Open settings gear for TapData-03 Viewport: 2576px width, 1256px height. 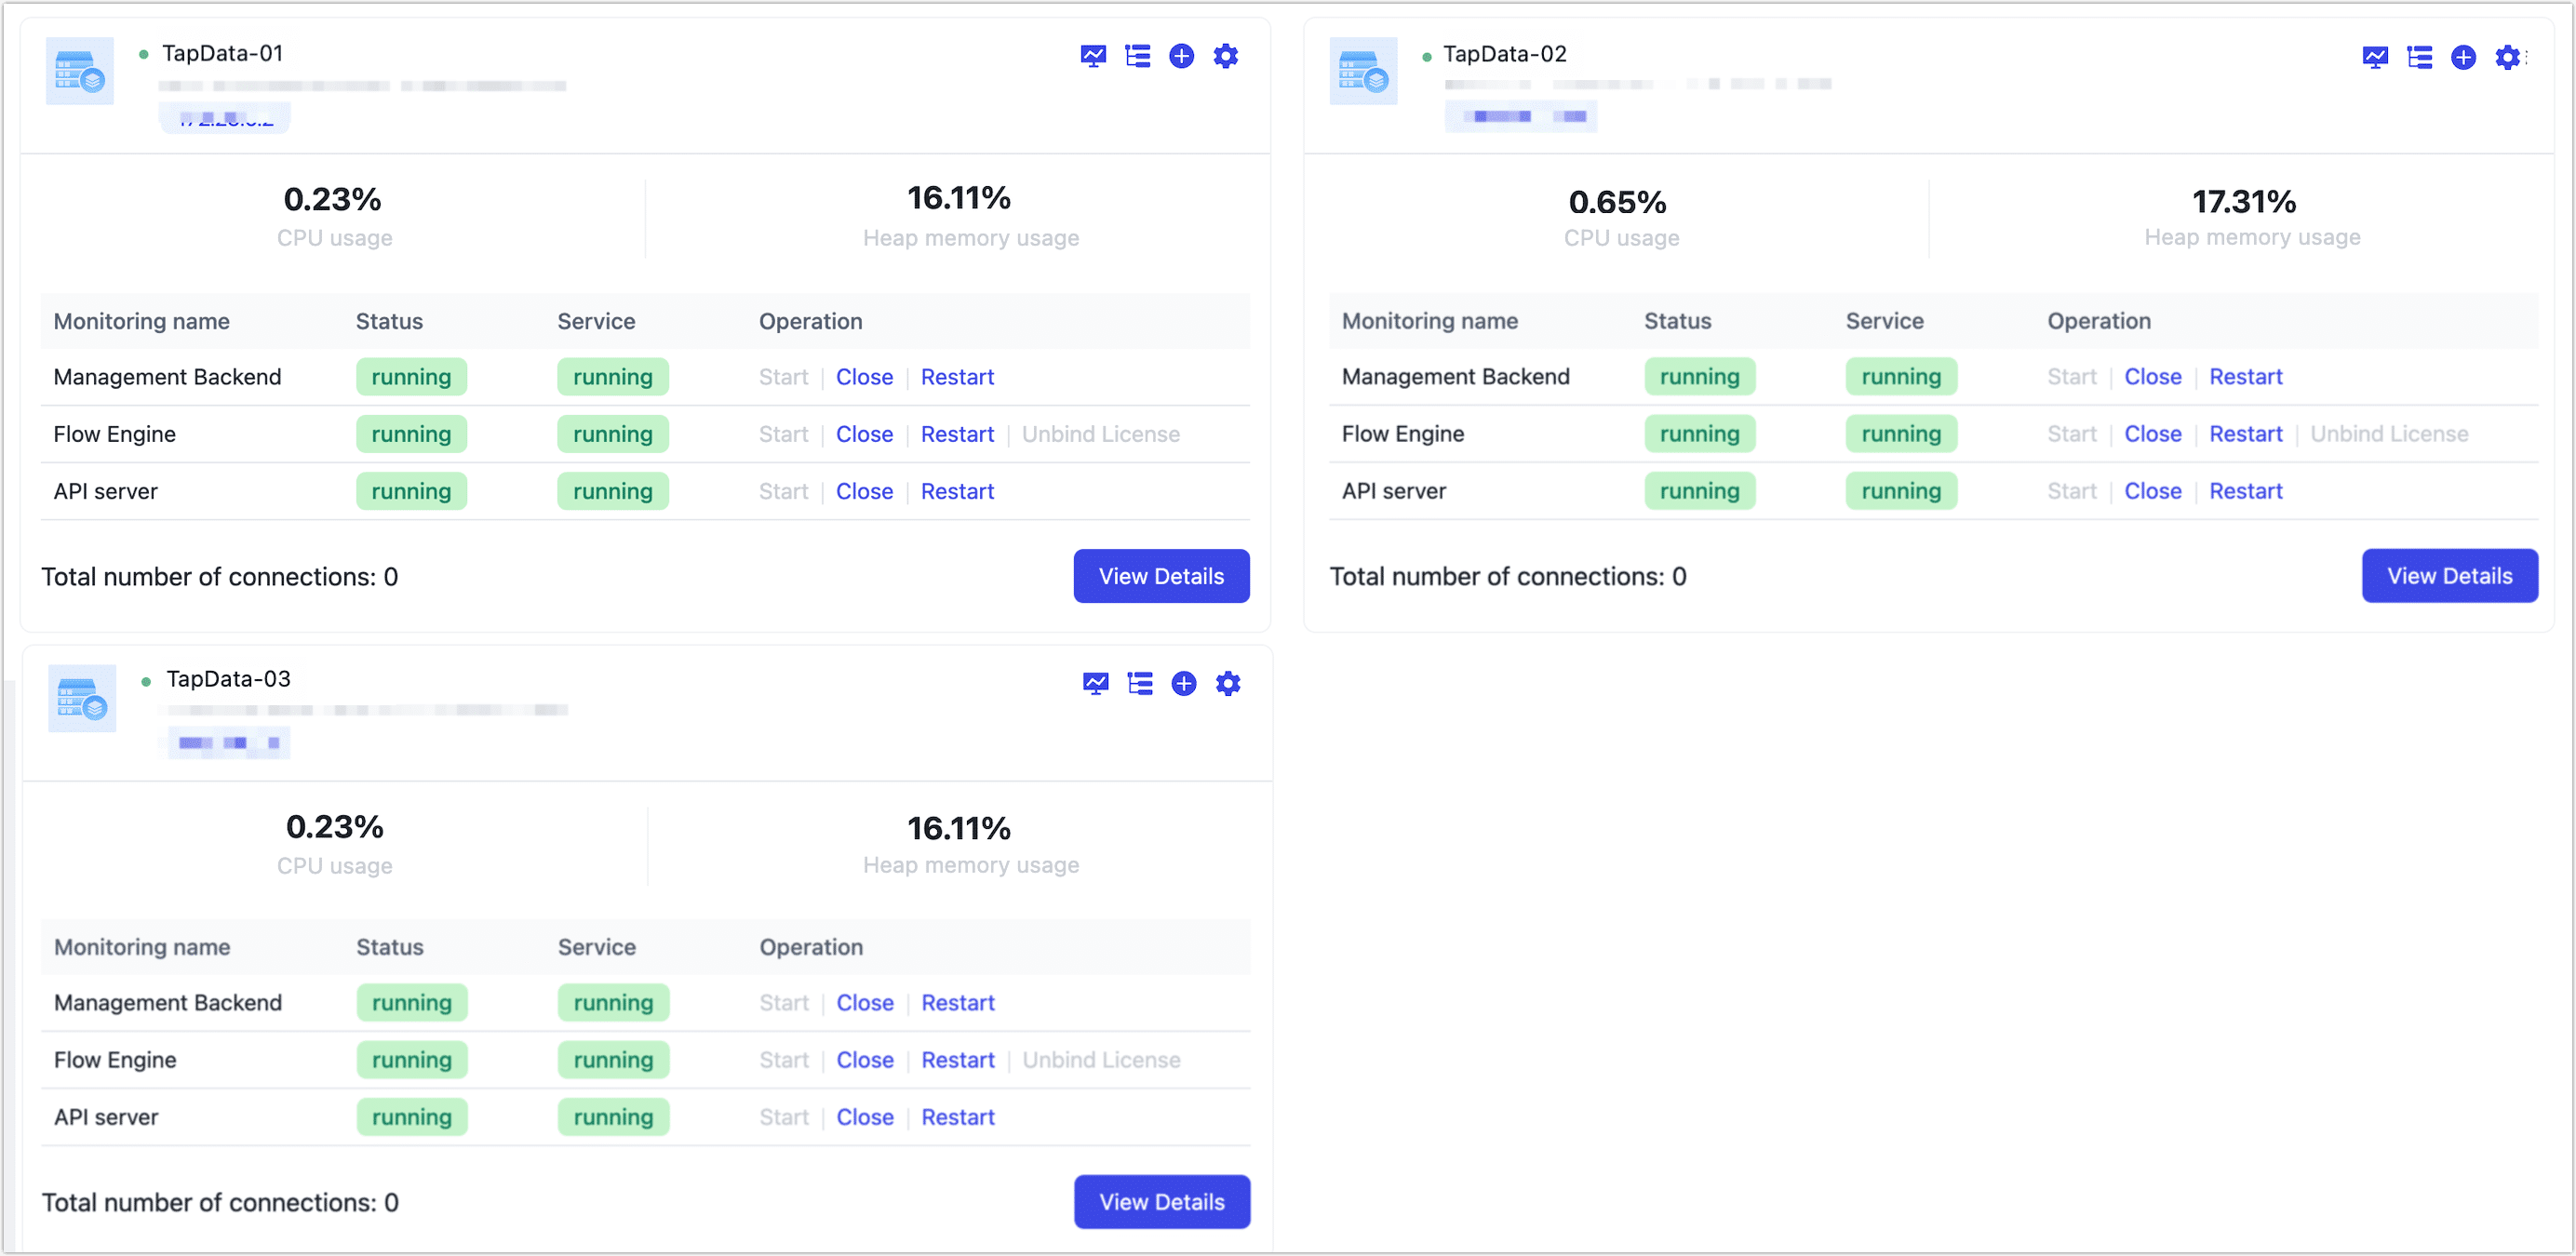pyautogui.click(x=1227, y=683)
